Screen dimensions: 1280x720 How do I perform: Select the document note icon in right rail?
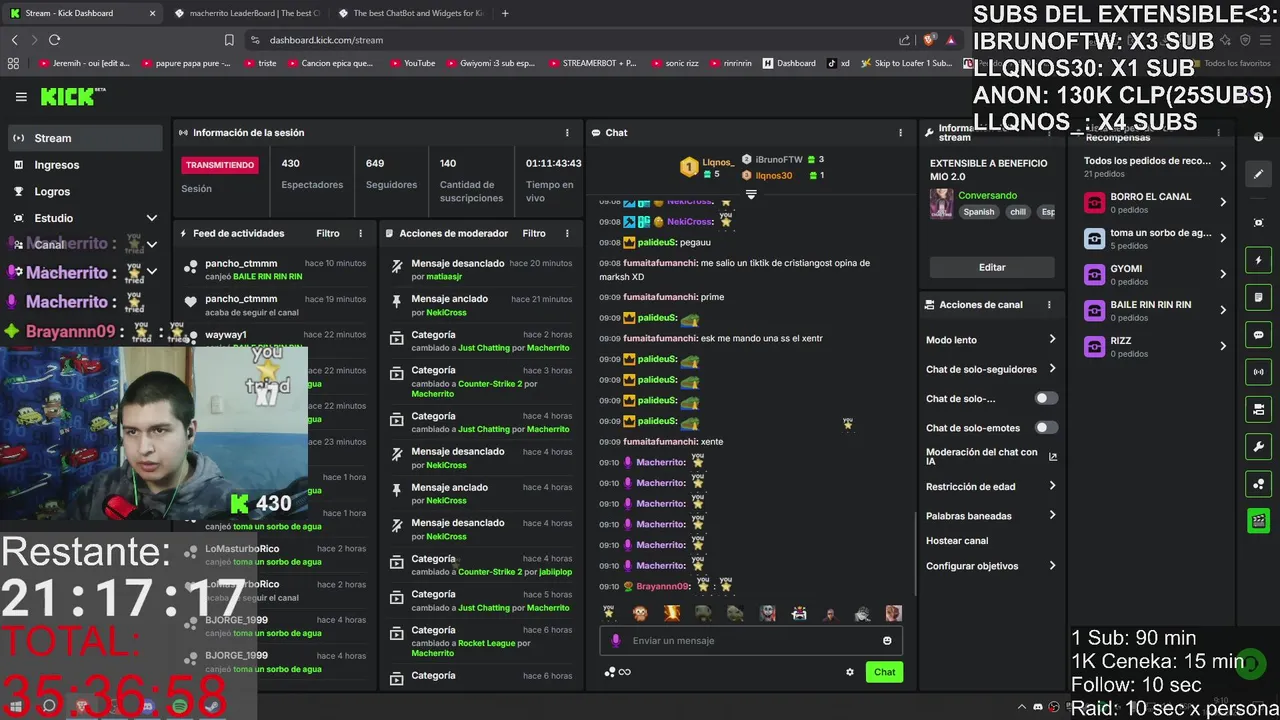pos(1259,298)
